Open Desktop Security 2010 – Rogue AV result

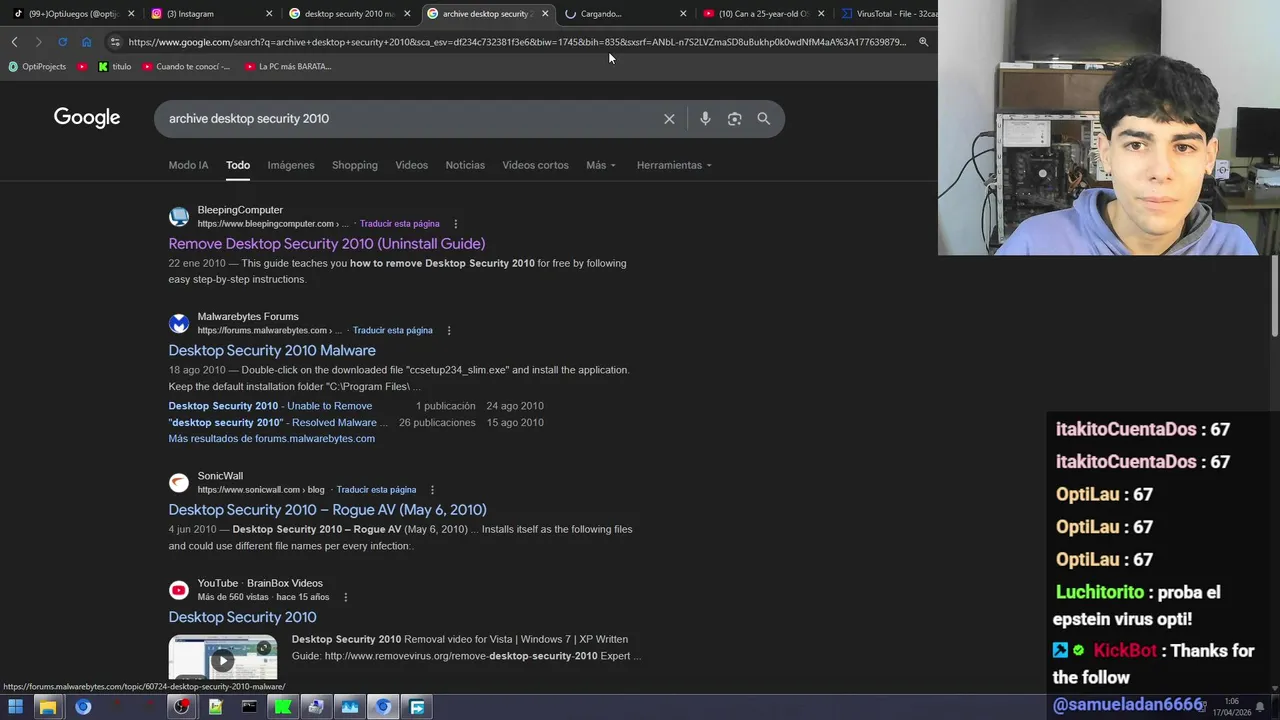(327, 510)
